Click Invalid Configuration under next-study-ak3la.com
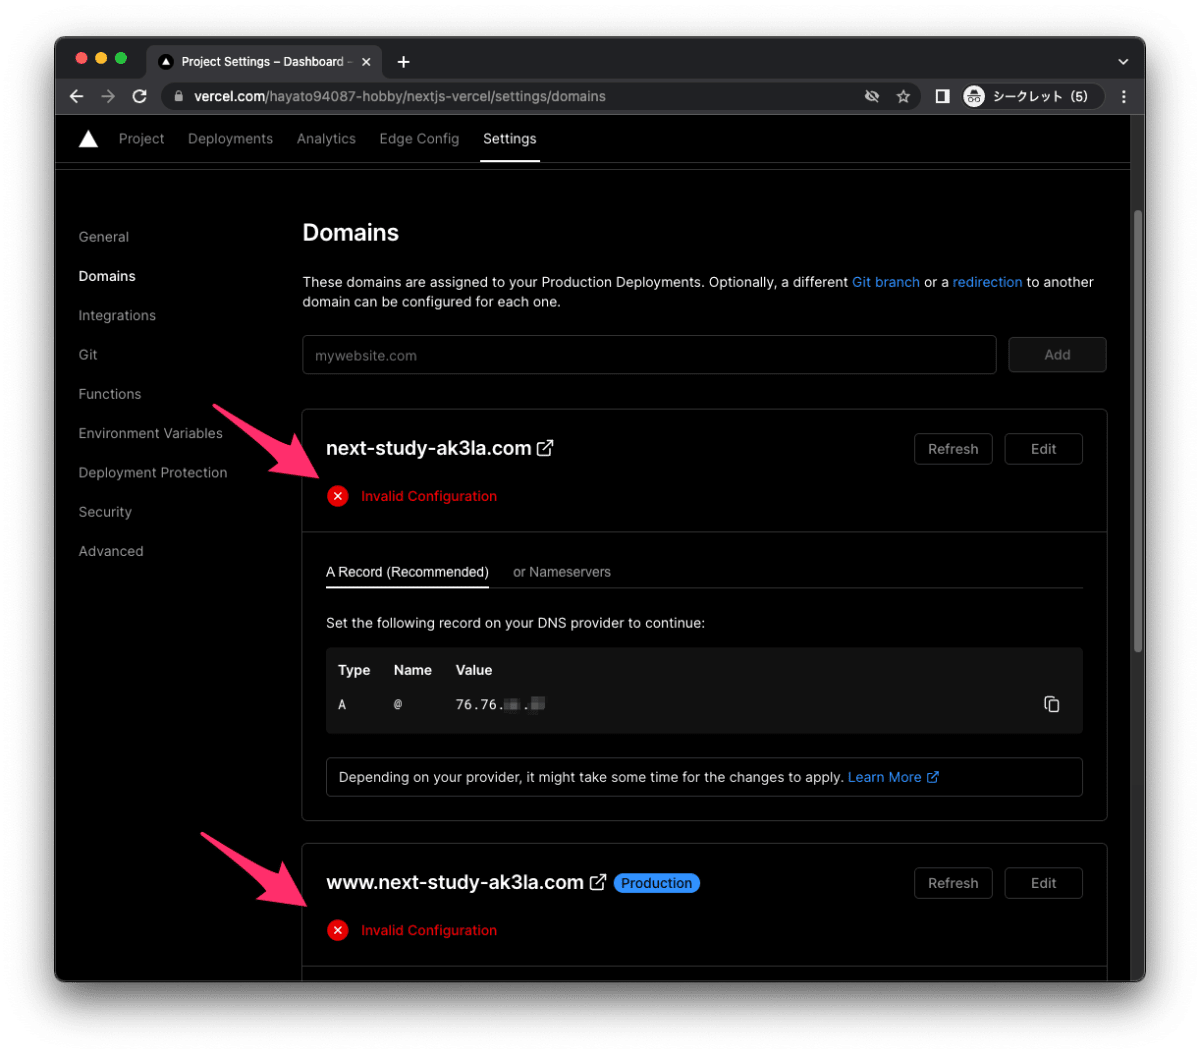 [429, 496]
